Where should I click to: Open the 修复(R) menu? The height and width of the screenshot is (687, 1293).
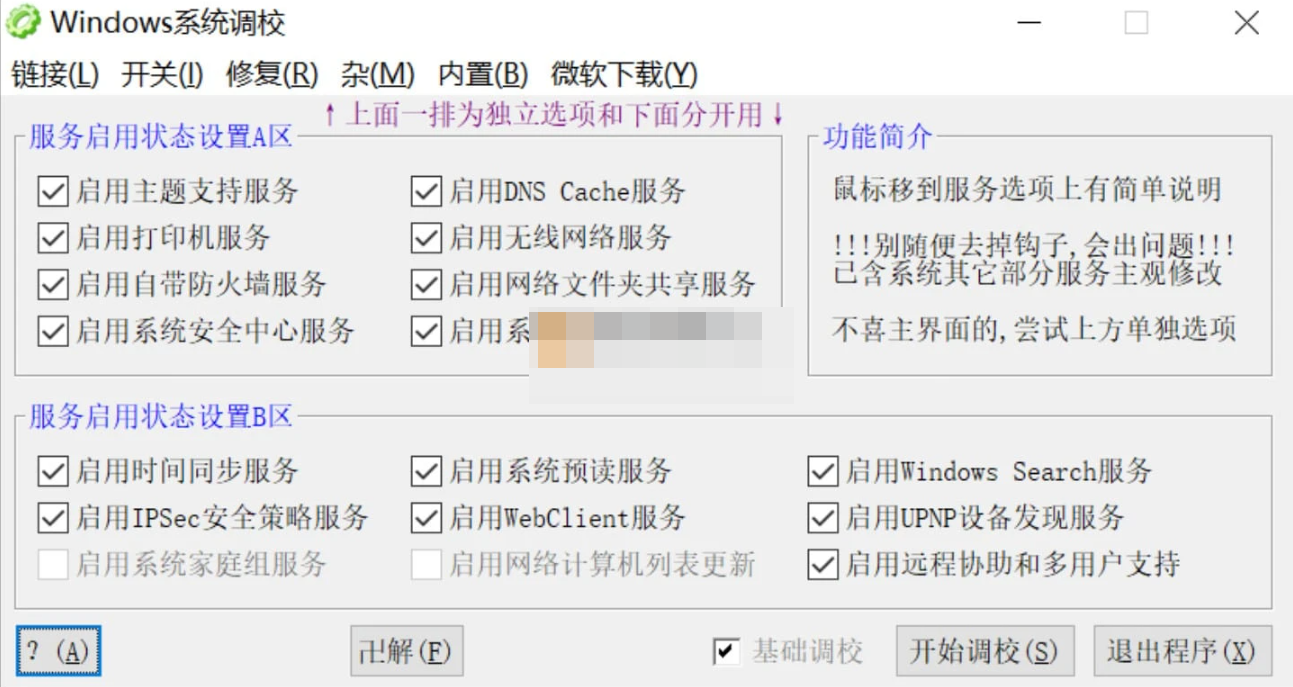tap(269, 74)
